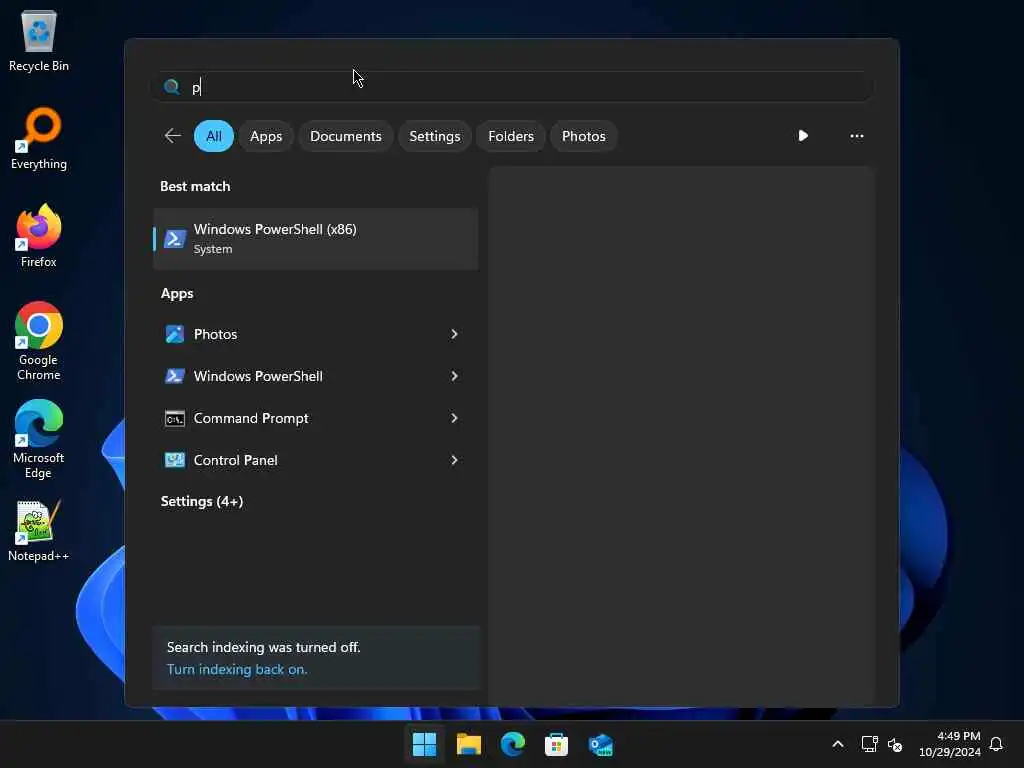The image size is (1024, 768).
Task: Click the search magnifier icon
Action: tap(172, 87)
